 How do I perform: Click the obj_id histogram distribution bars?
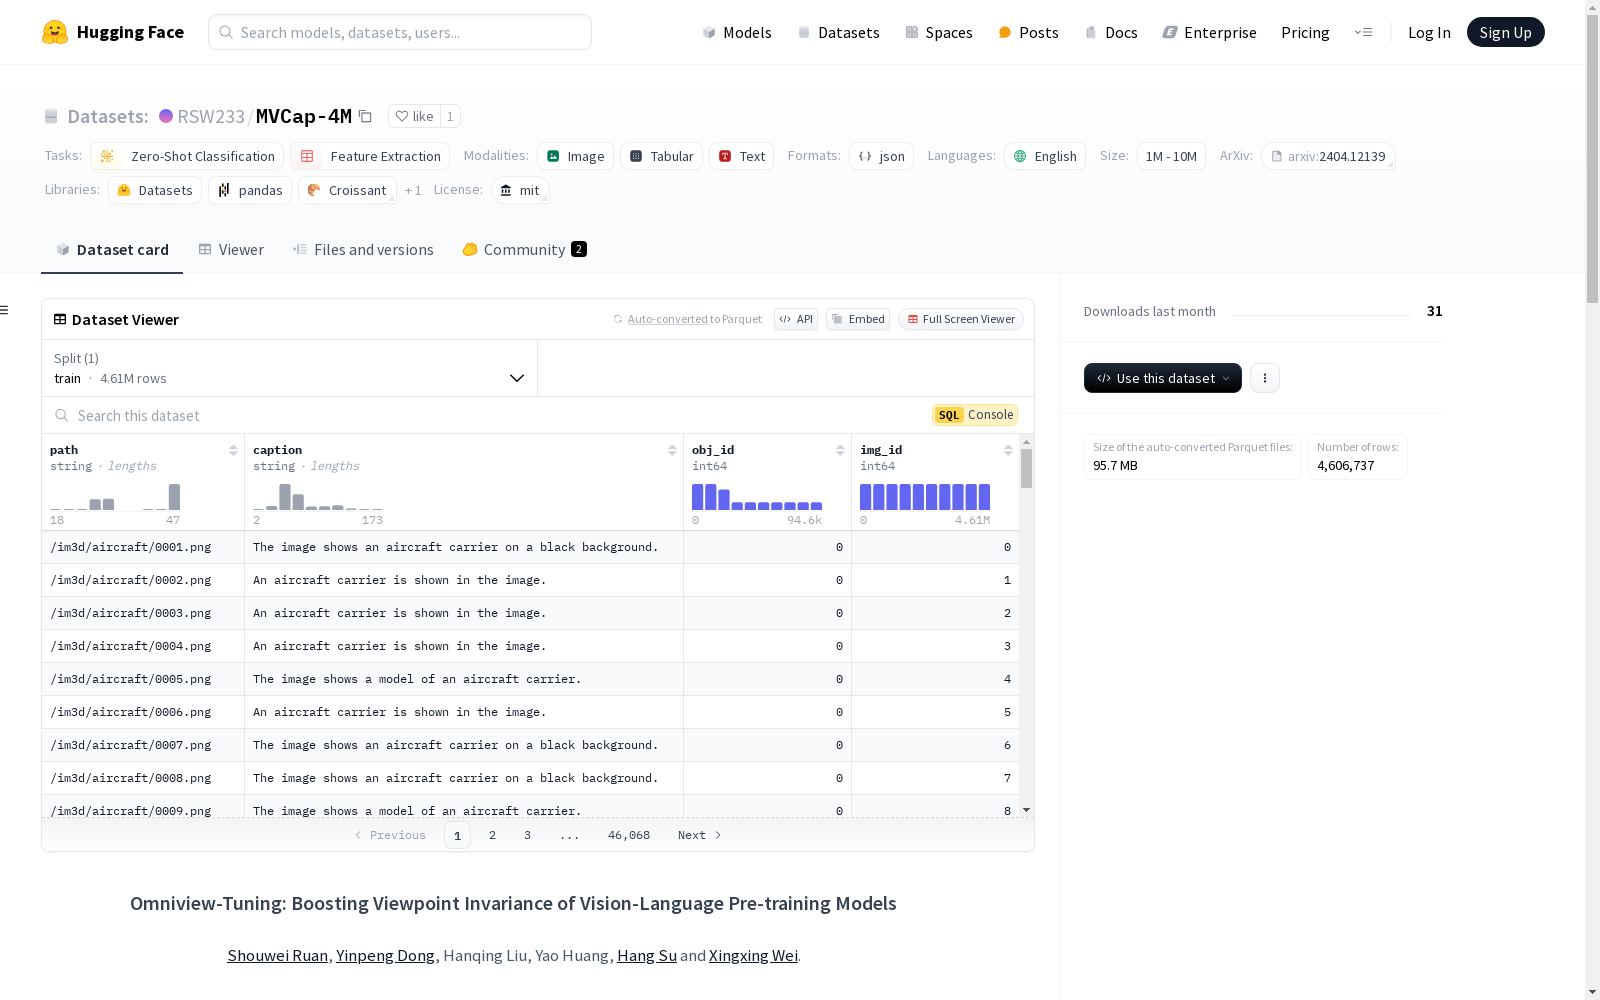click(x=757, y=497)
